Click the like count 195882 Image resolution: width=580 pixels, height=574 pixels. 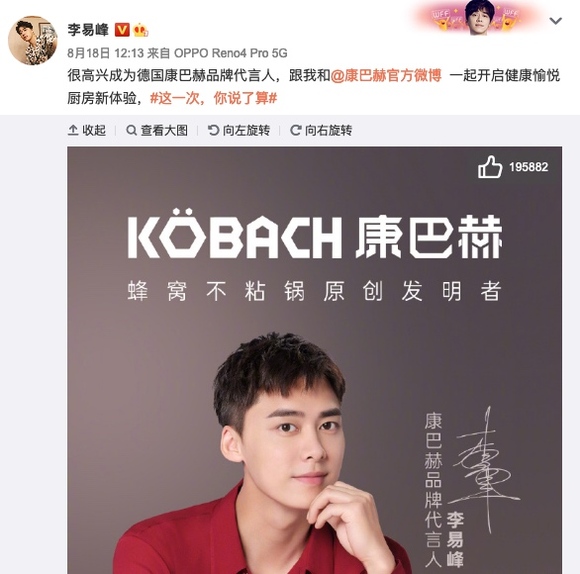coord(529,167)
